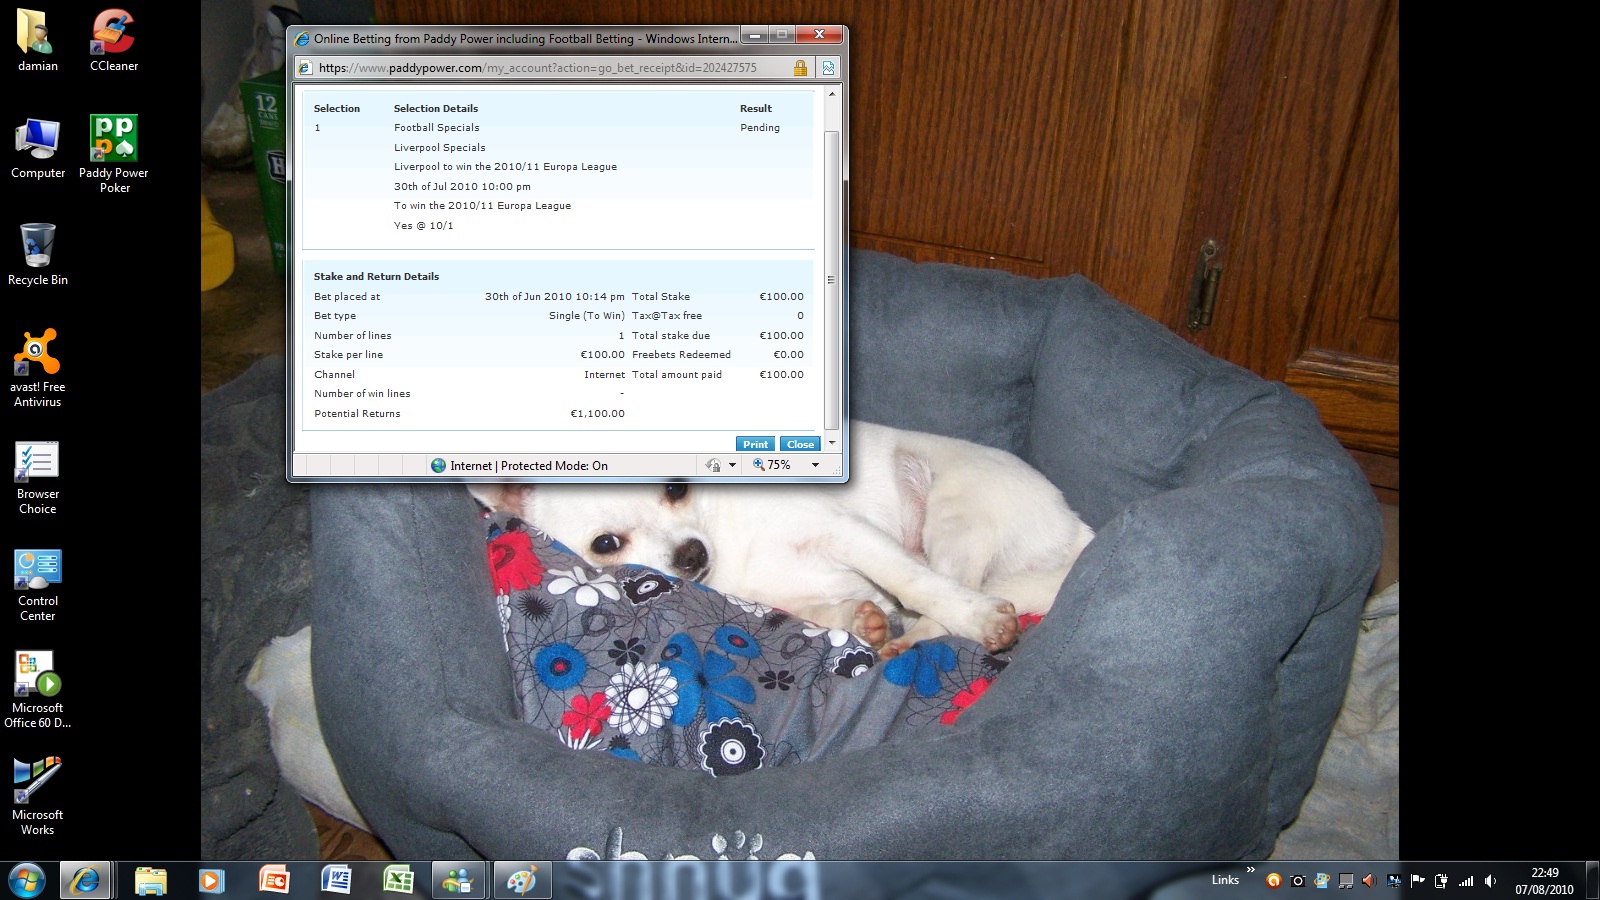The width and height of the screenshot is (1600, 900).
Task: Click the 'Football Specials' selection text
Action: point(437,128)
